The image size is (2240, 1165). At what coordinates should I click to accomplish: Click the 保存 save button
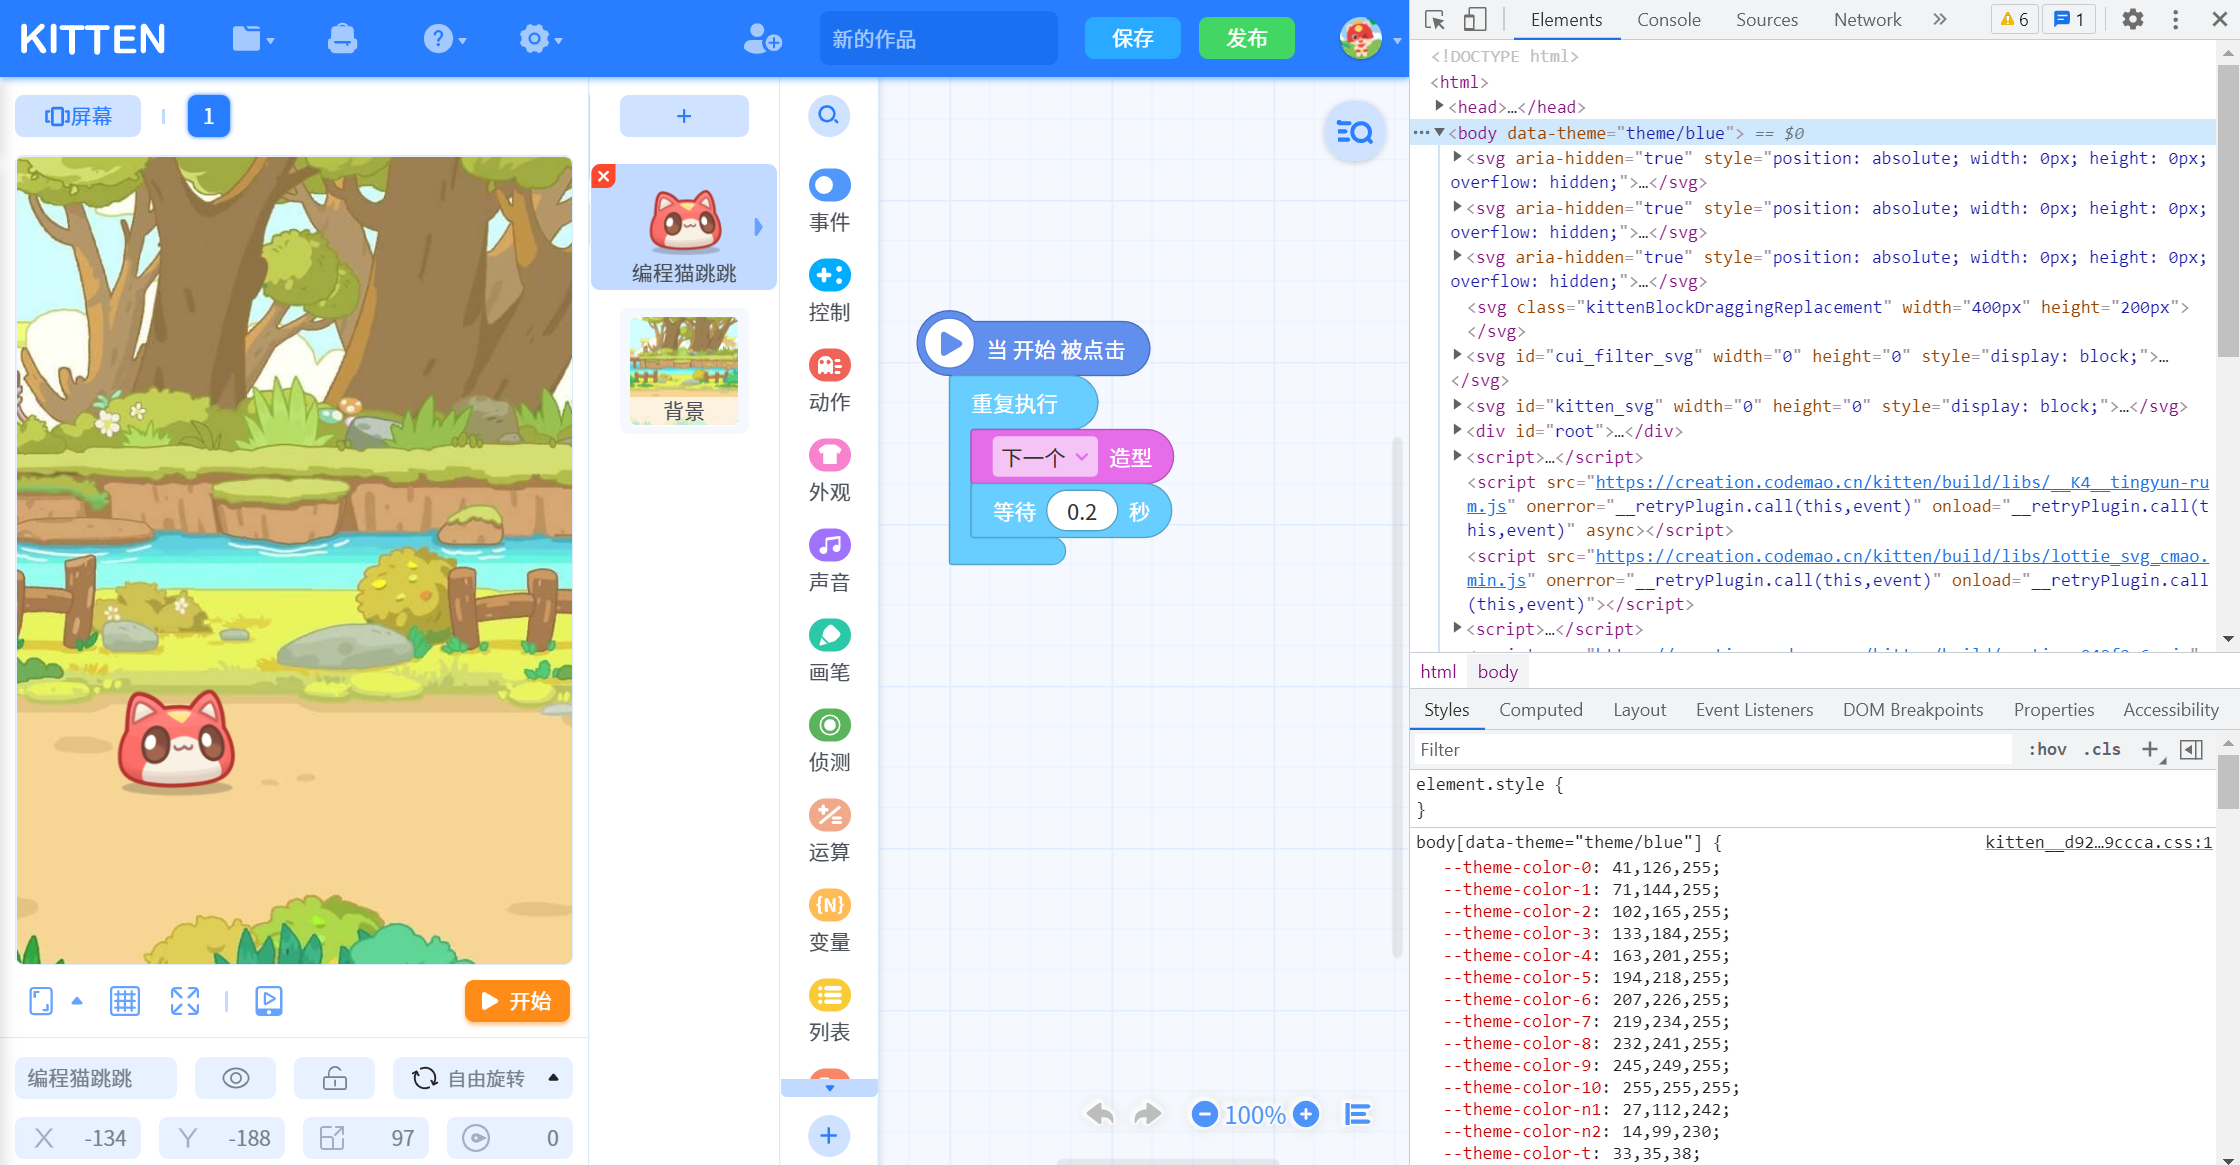coord(1132,39)
